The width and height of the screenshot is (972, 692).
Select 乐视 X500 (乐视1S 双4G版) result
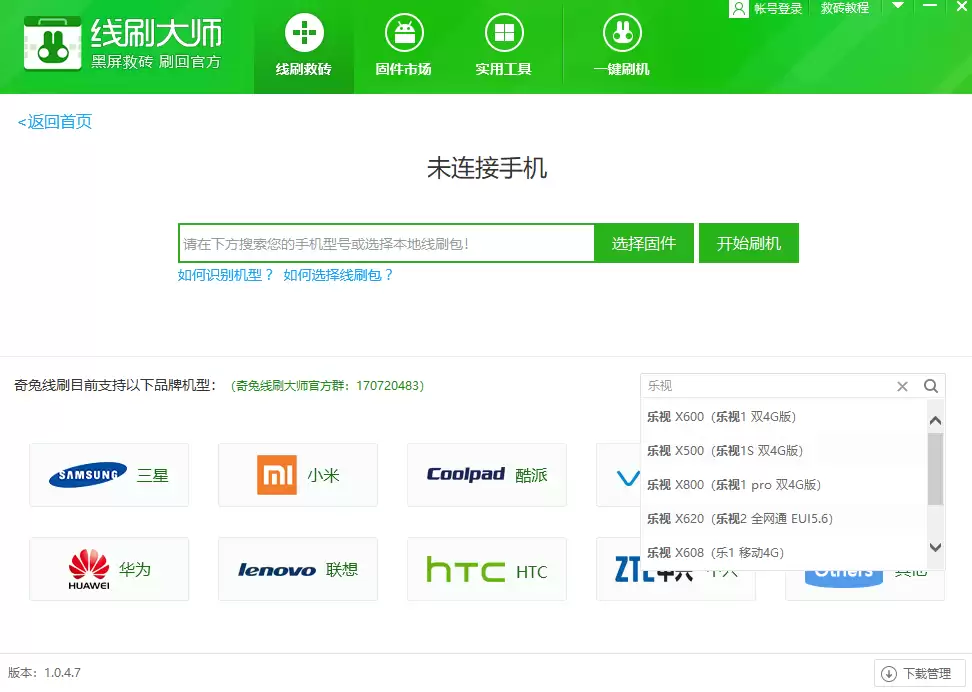point(784,451)
